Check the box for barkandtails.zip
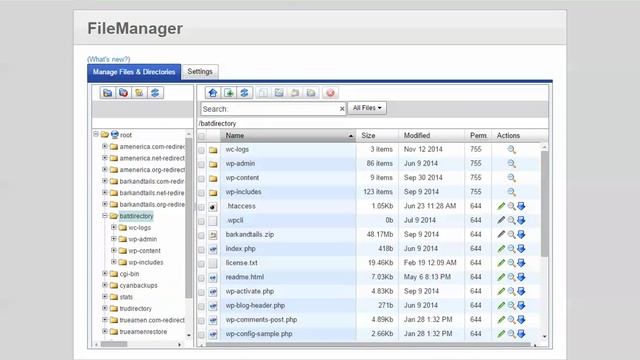640x360 pixels. 202,236
